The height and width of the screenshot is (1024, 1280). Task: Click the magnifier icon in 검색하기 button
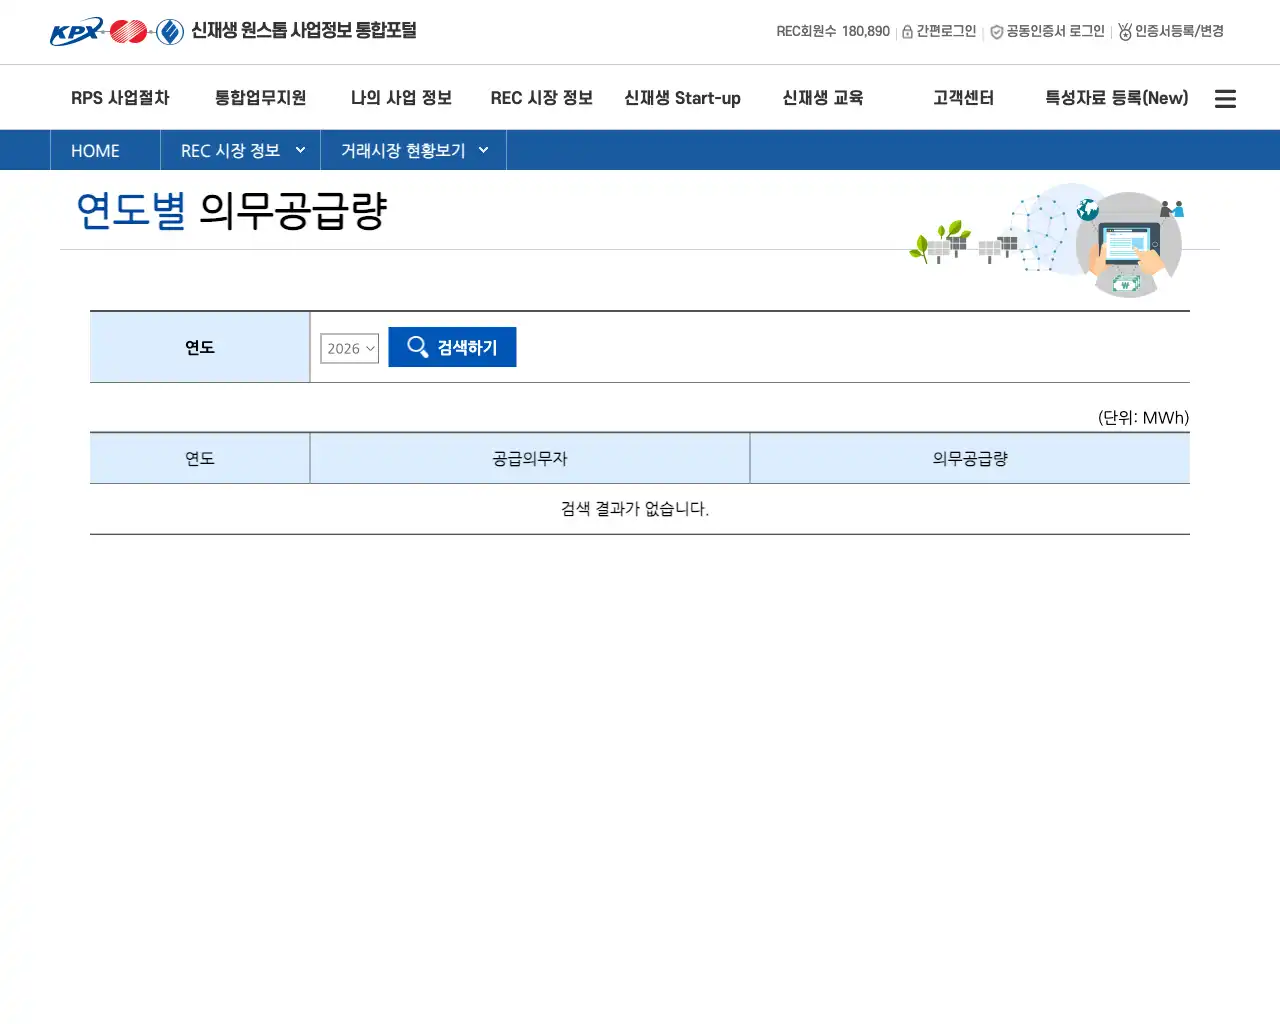click(418, 347)
